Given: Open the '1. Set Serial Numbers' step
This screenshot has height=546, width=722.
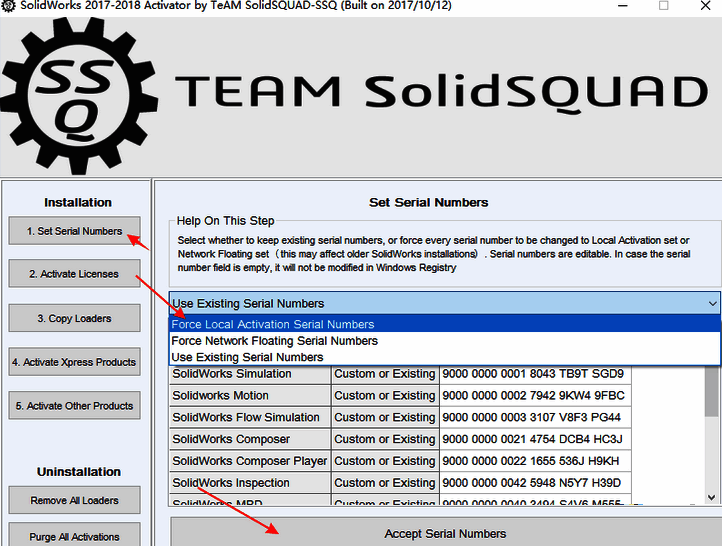Looking at the screenshot, I should click(74, 231).
